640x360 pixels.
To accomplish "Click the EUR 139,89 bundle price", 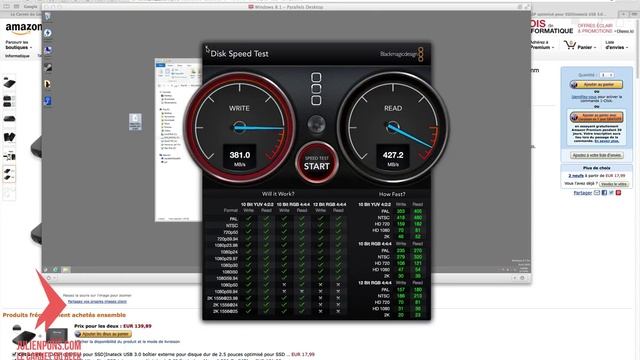I will (x=137, y=326).
